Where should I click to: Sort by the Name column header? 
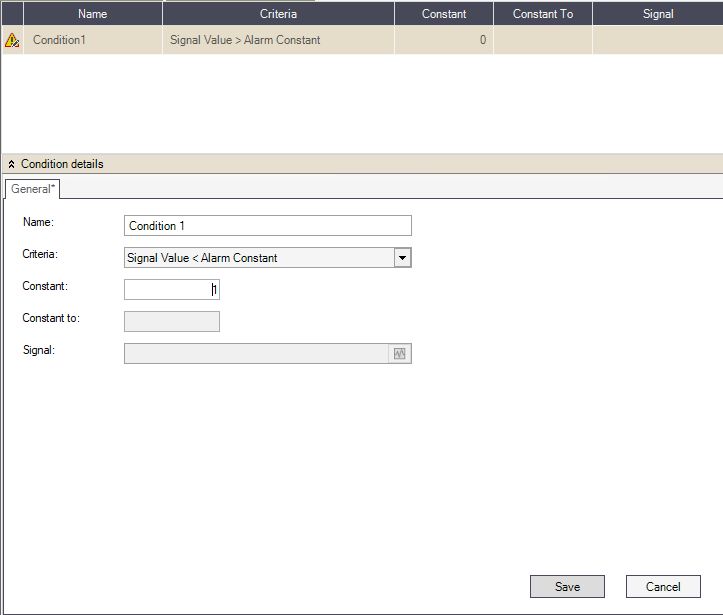pos(92,14)
